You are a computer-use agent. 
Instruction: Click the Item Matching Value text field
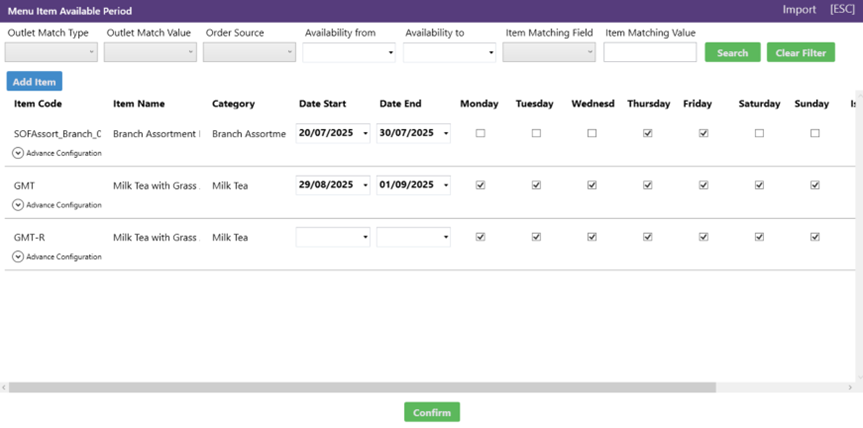click(650, 52)
